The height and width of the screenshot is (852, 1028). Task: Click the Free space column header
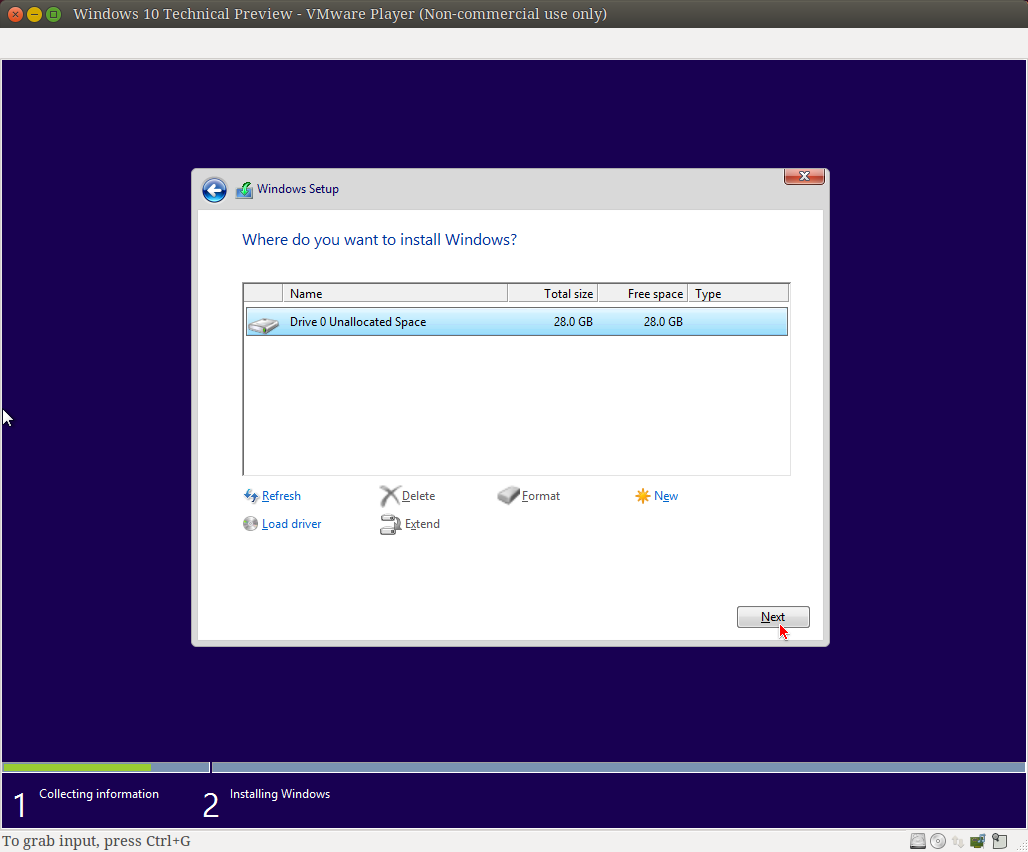(x=643, y=294)
